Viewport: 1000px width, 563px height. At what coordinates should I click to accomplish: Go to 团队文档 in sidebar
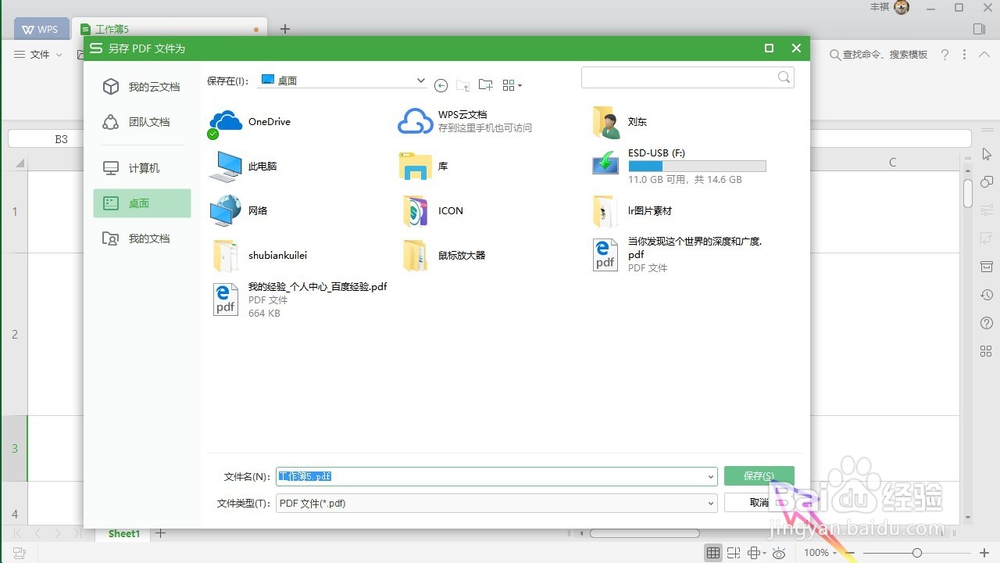(x=142, y=122)
